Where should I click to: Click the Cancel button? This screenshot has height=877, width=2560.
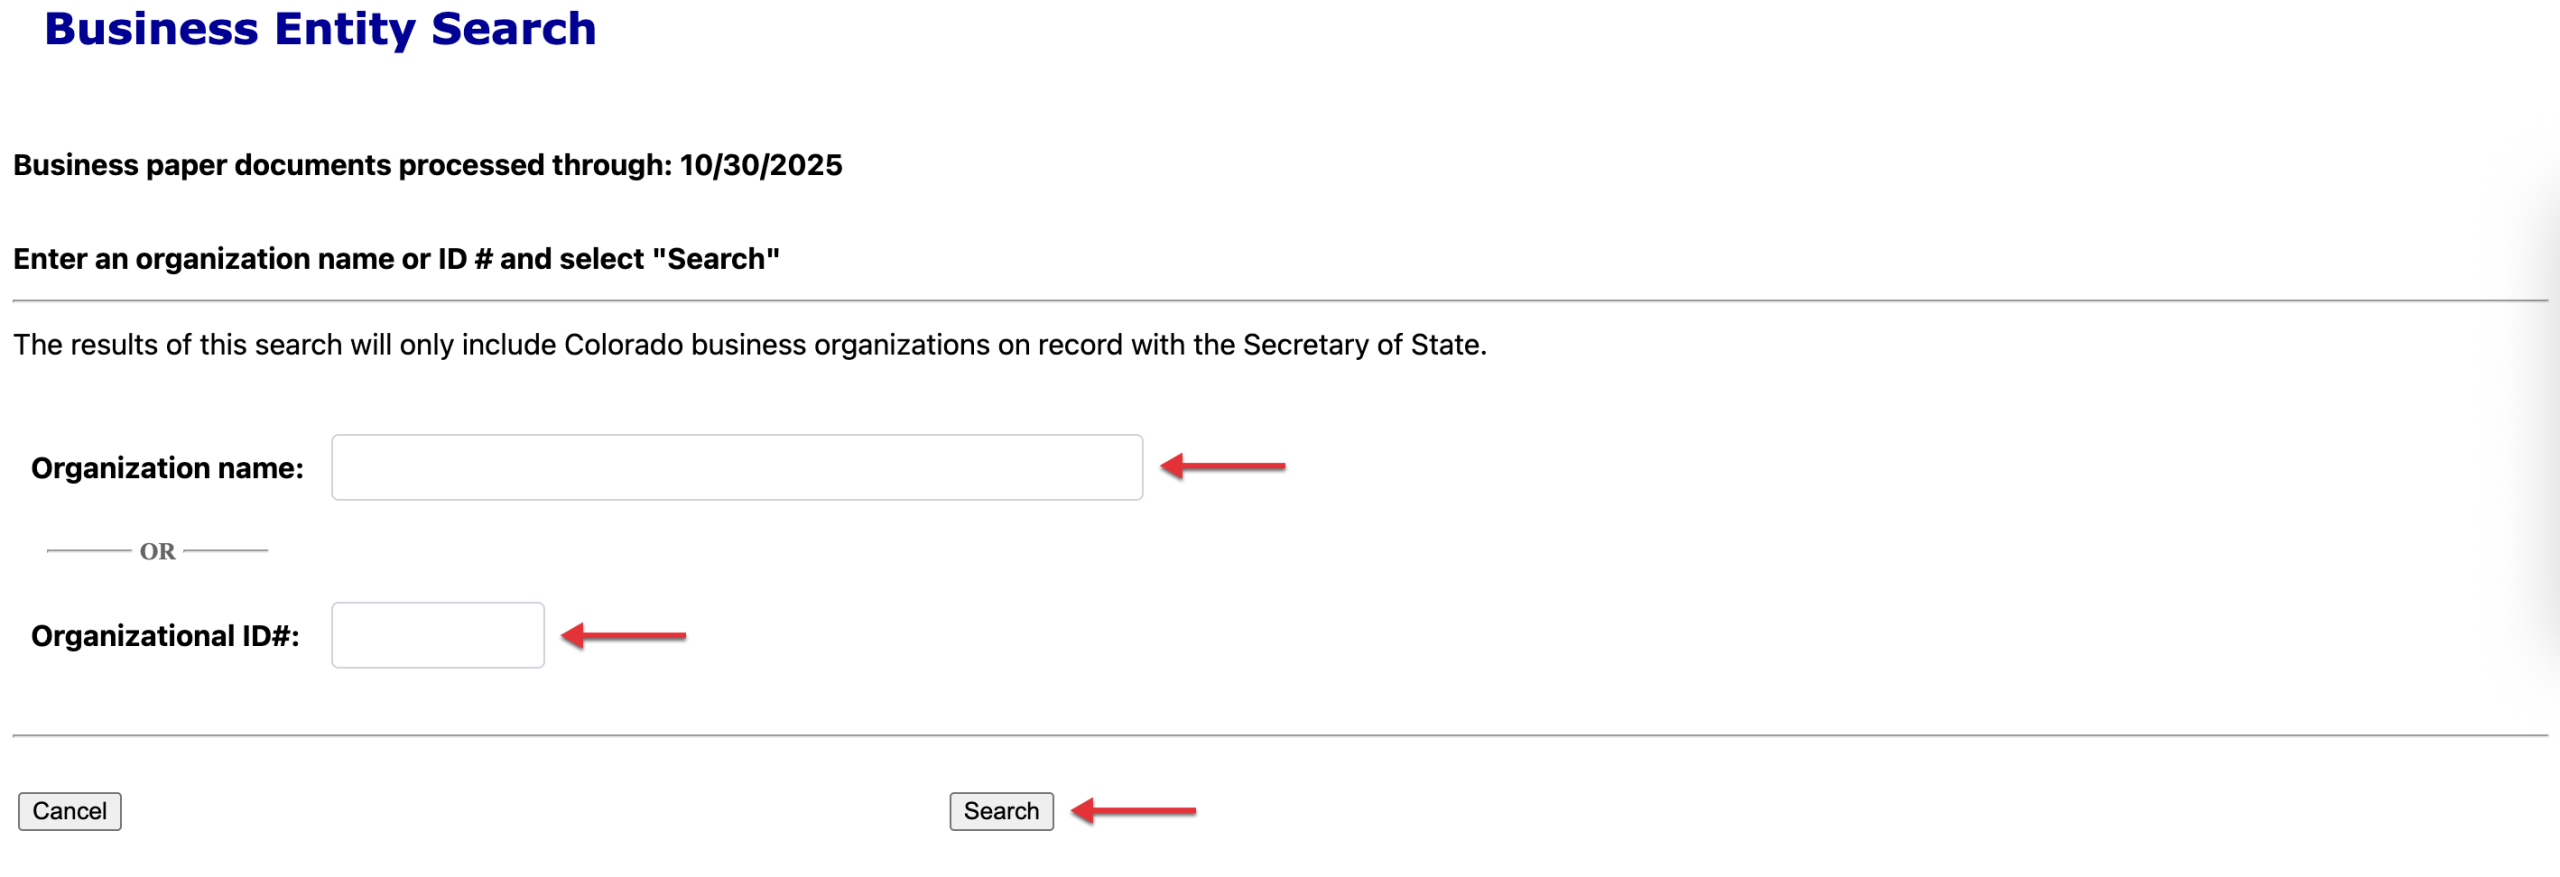[69, 811]
